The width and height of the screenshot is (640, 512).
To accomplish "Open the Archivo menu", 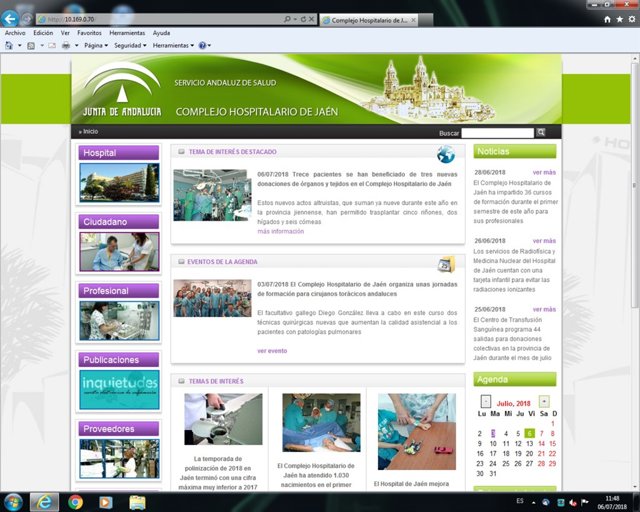I will [15, 32].
